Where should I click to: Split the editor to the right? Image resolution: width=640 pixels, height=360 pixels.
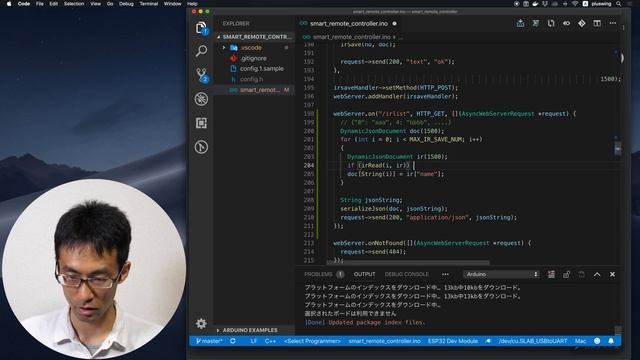pos(597,23)
